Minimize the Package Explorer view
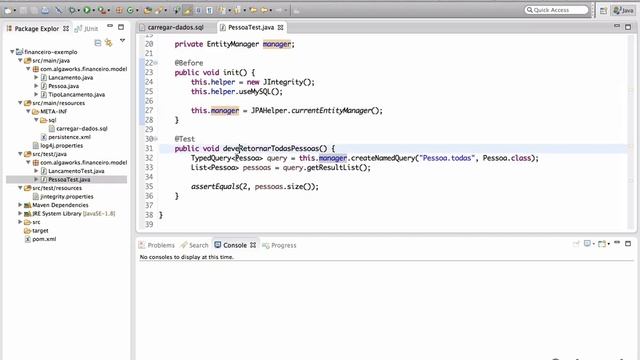This screenshot has width=640, height=360. coord(110,26)
